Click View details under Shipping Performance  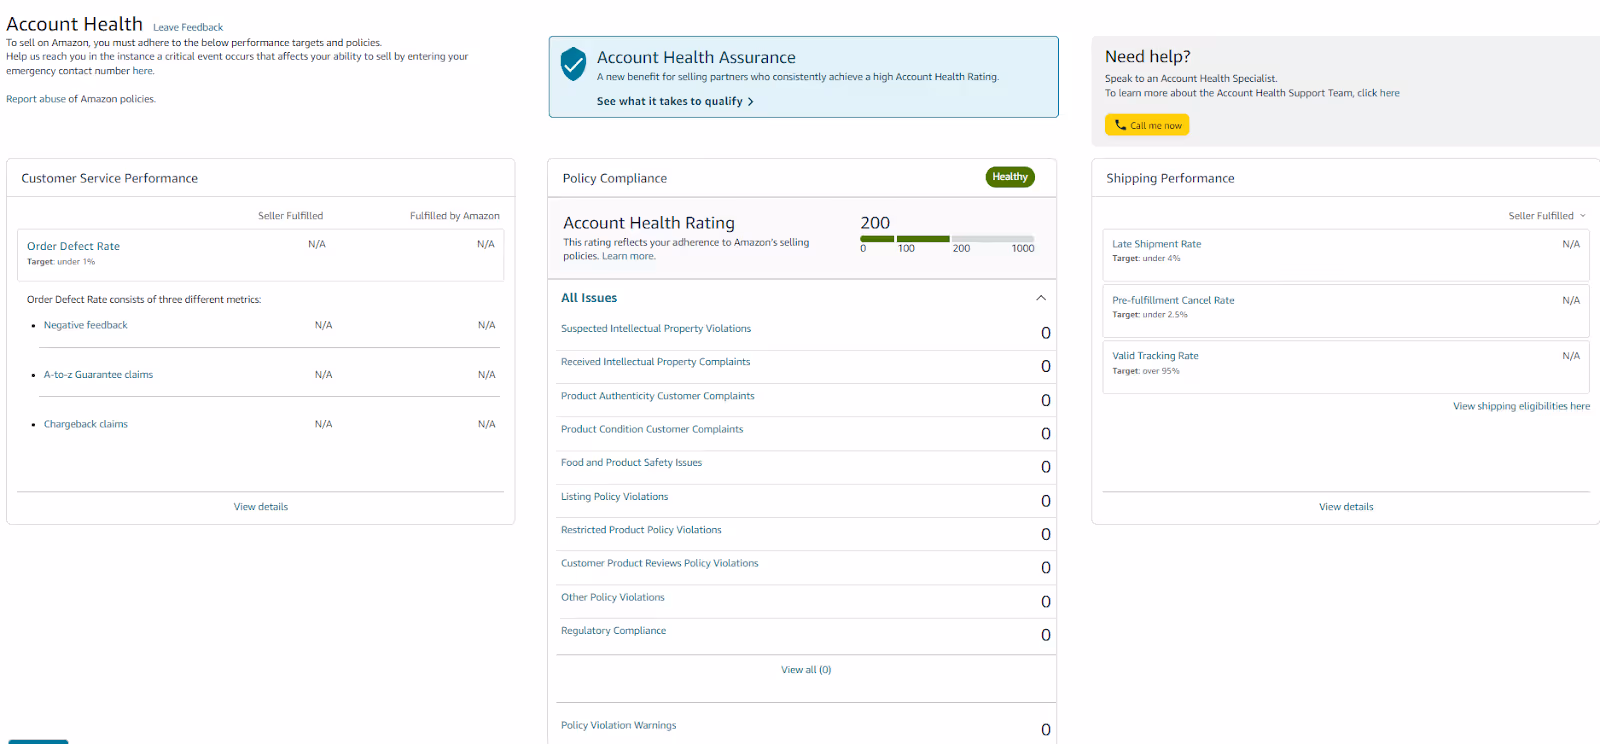click(1346, 507)
